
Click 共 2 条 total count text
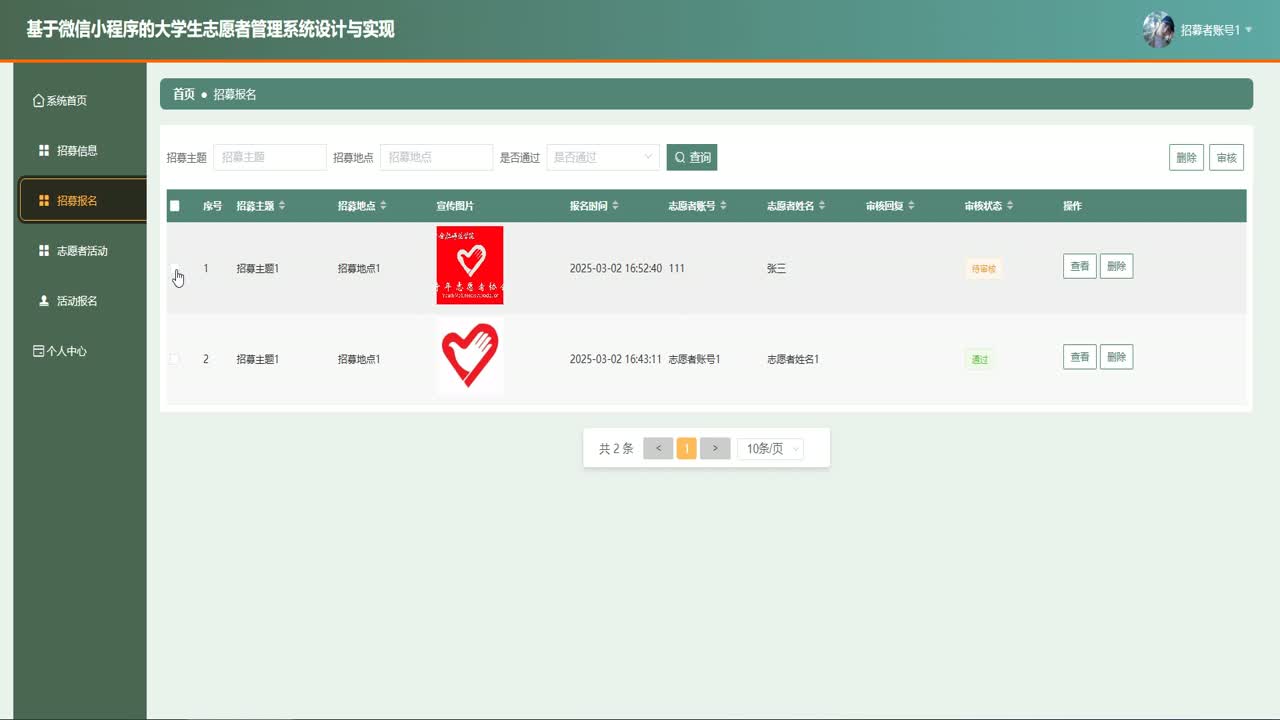[x=616, y=449]
